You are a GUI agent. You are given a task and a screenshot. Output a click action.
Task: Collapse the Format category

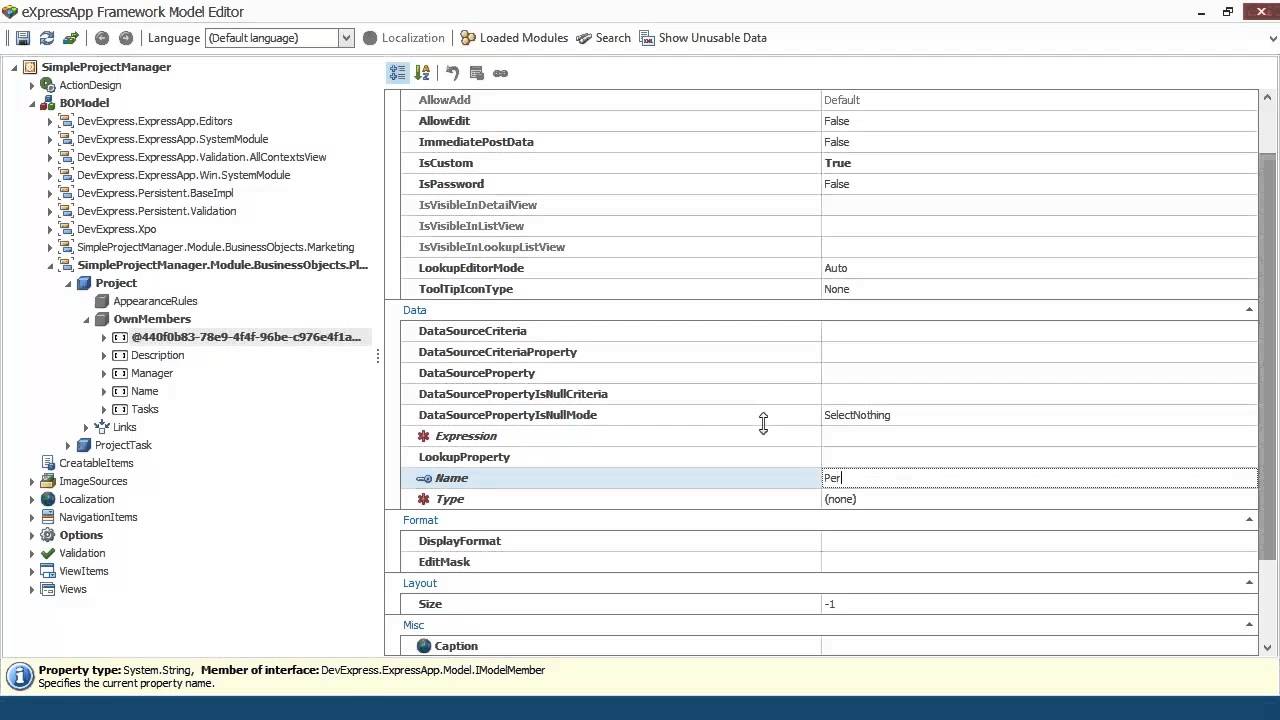[1249, 520]
